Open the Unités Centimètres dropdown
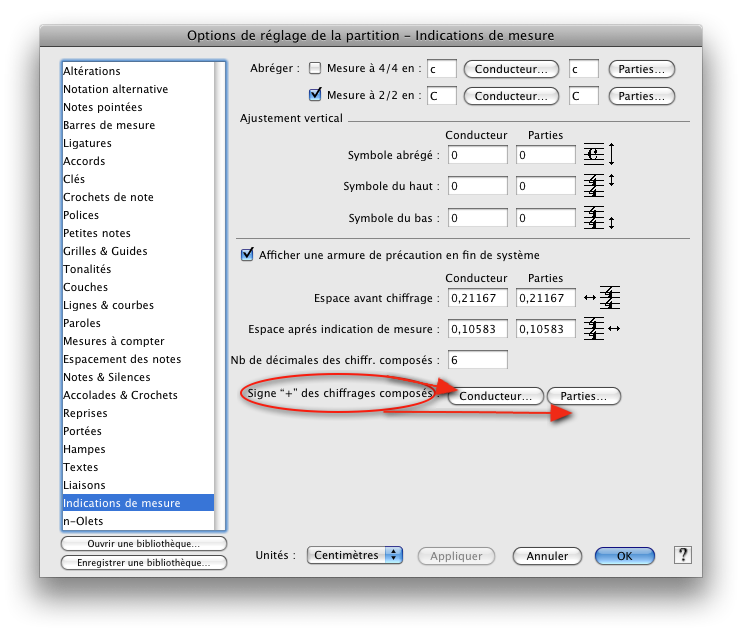The width and height of the screenshot is (742, 632). coord(354,555)
